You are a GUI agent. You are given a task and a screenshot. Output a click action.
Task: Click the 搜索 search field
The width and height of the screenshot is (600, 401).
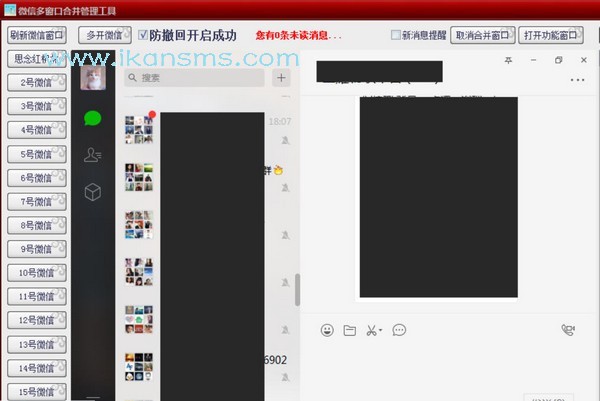[194, 78]
